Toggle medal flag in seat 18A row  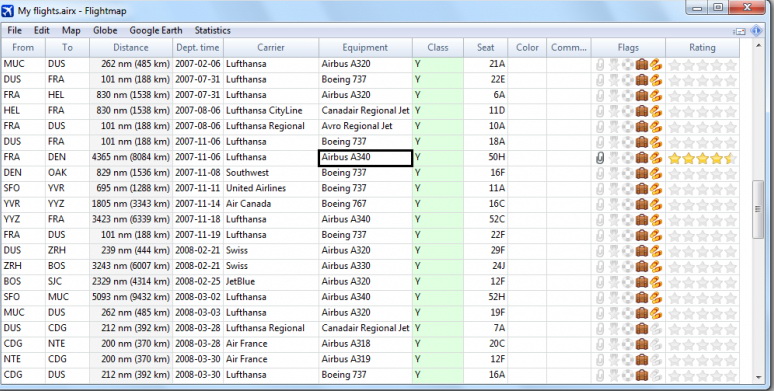[614, 143]
